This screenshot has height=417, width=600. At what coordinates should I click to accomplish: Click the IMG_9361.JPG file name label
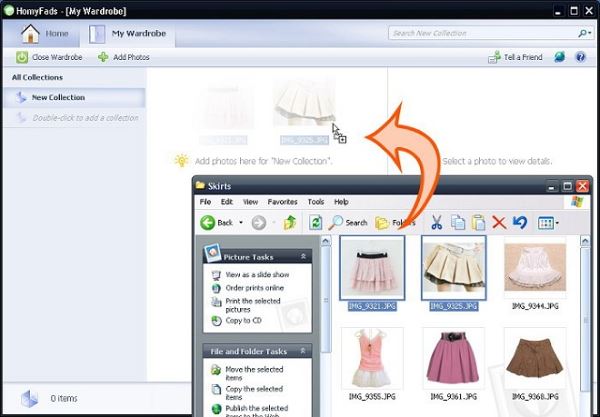point(453,396)
